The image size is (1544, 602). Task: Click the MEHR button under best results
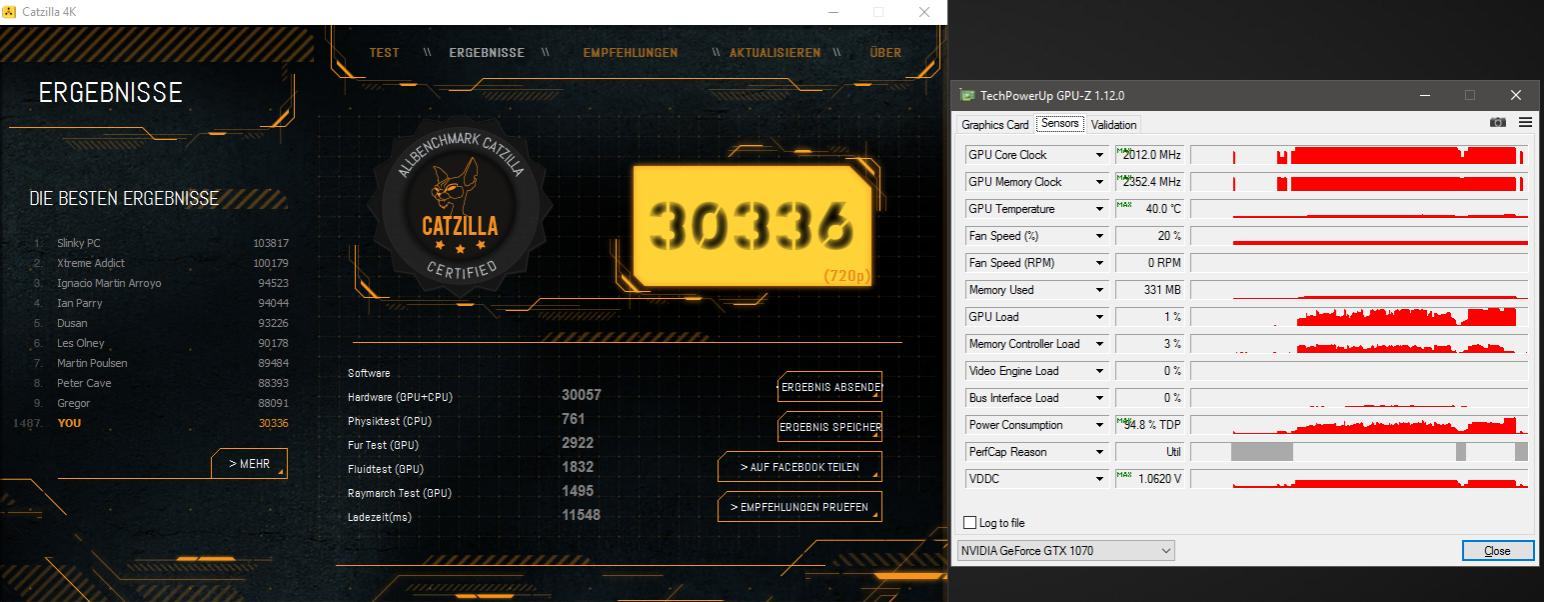[249, 464]
